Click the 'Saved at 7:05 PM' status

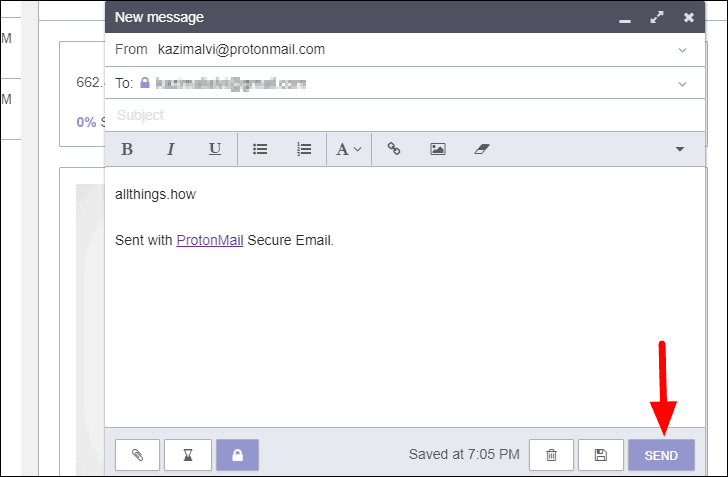(464, 454)
